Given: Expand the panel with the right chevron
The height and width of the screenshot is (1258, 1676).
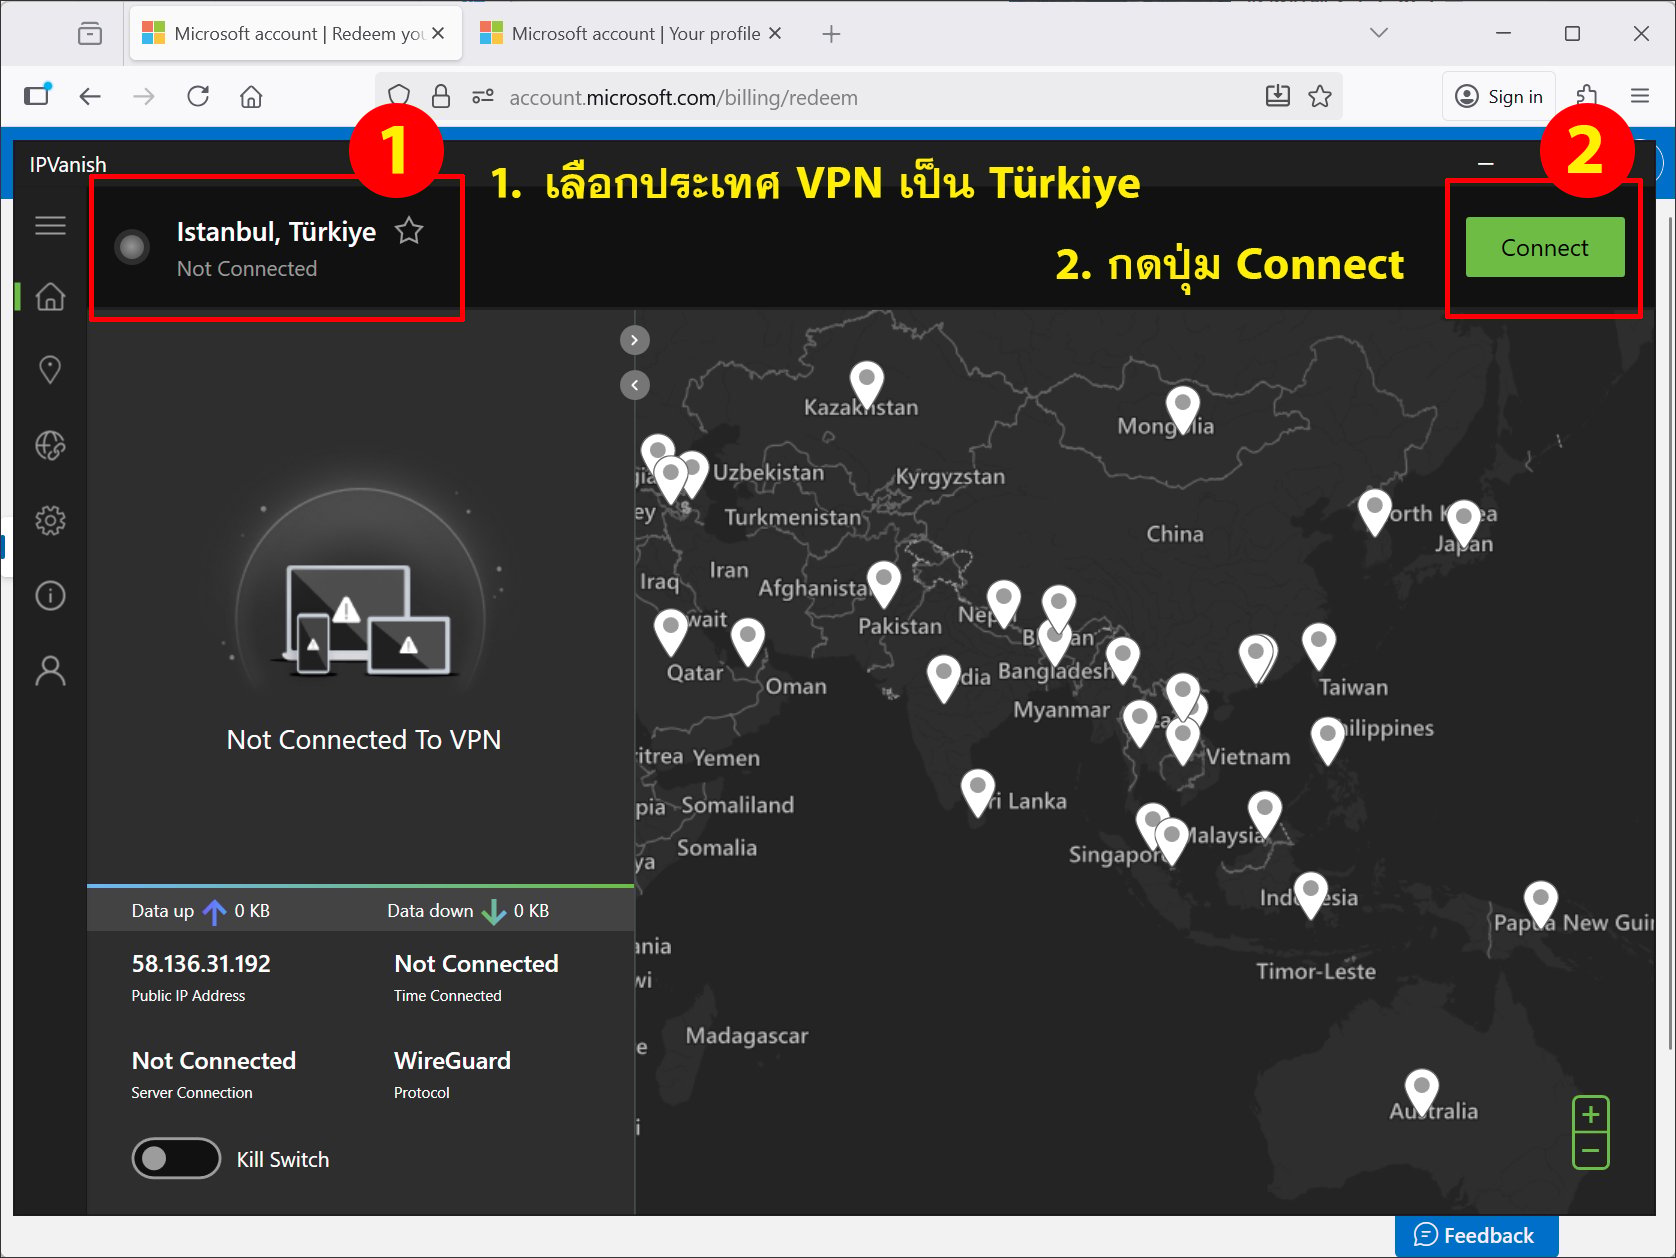Looking at the screenshot, I should pos(635,340).
